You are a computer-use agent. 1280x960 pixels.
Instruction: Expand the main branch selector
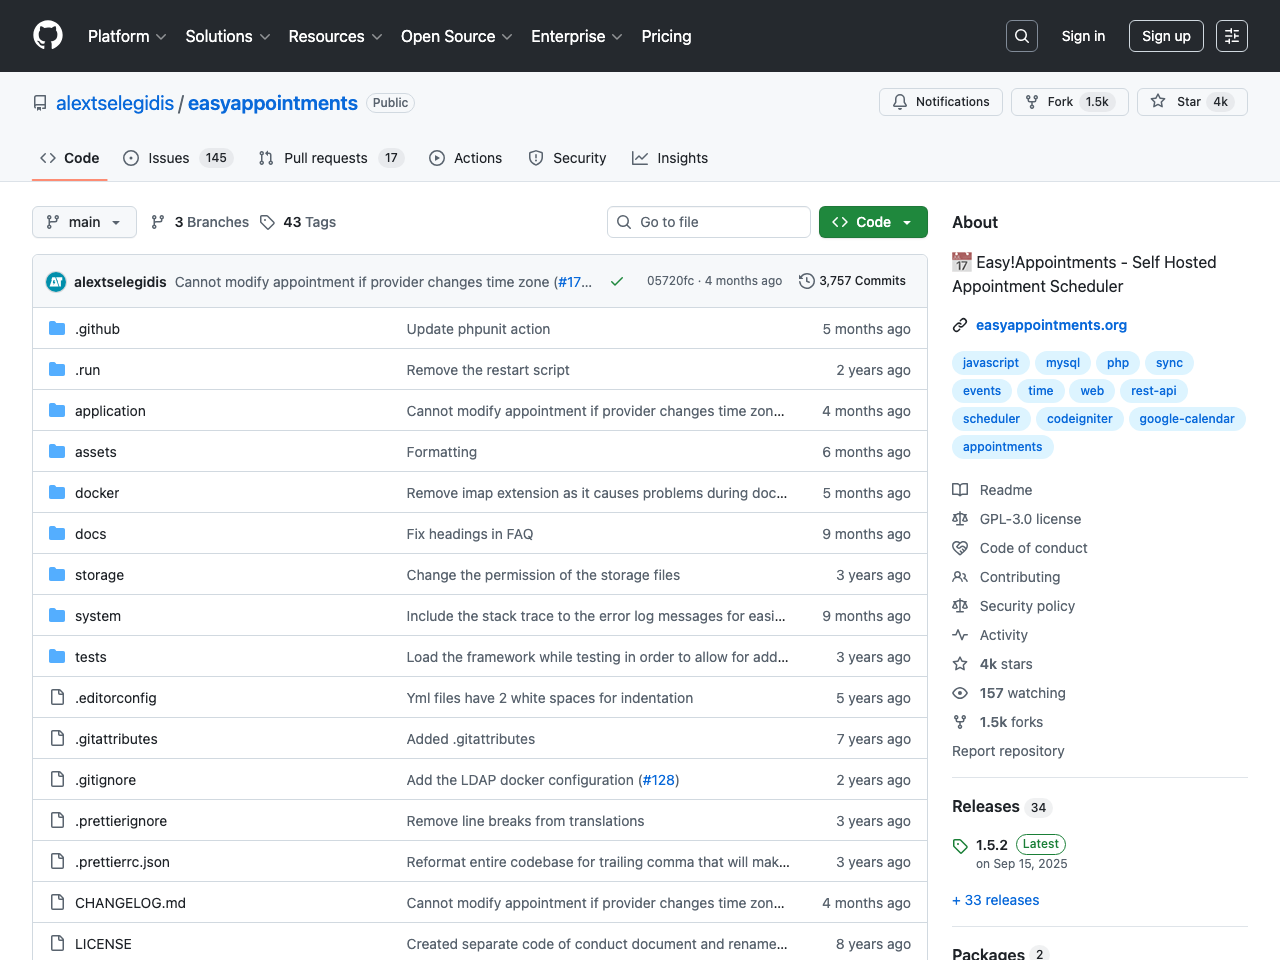coord(84,222)
